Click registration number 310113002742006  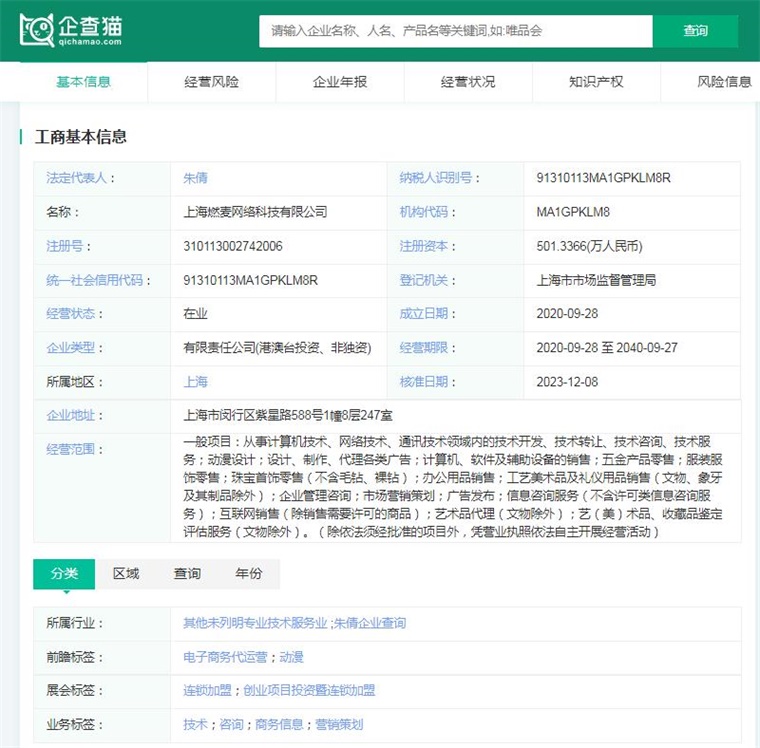pyautogui.click(x=233, y=246)
